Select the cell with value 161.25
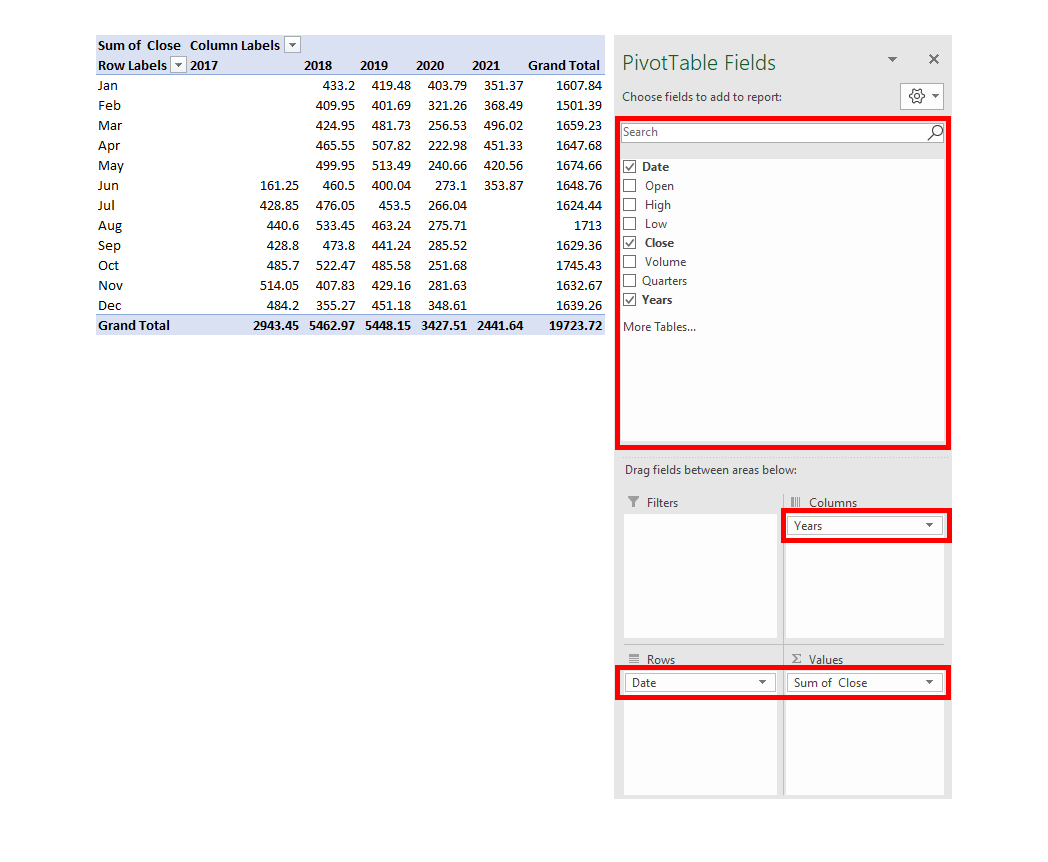The image size is (1048, 862). click(279, 186)
